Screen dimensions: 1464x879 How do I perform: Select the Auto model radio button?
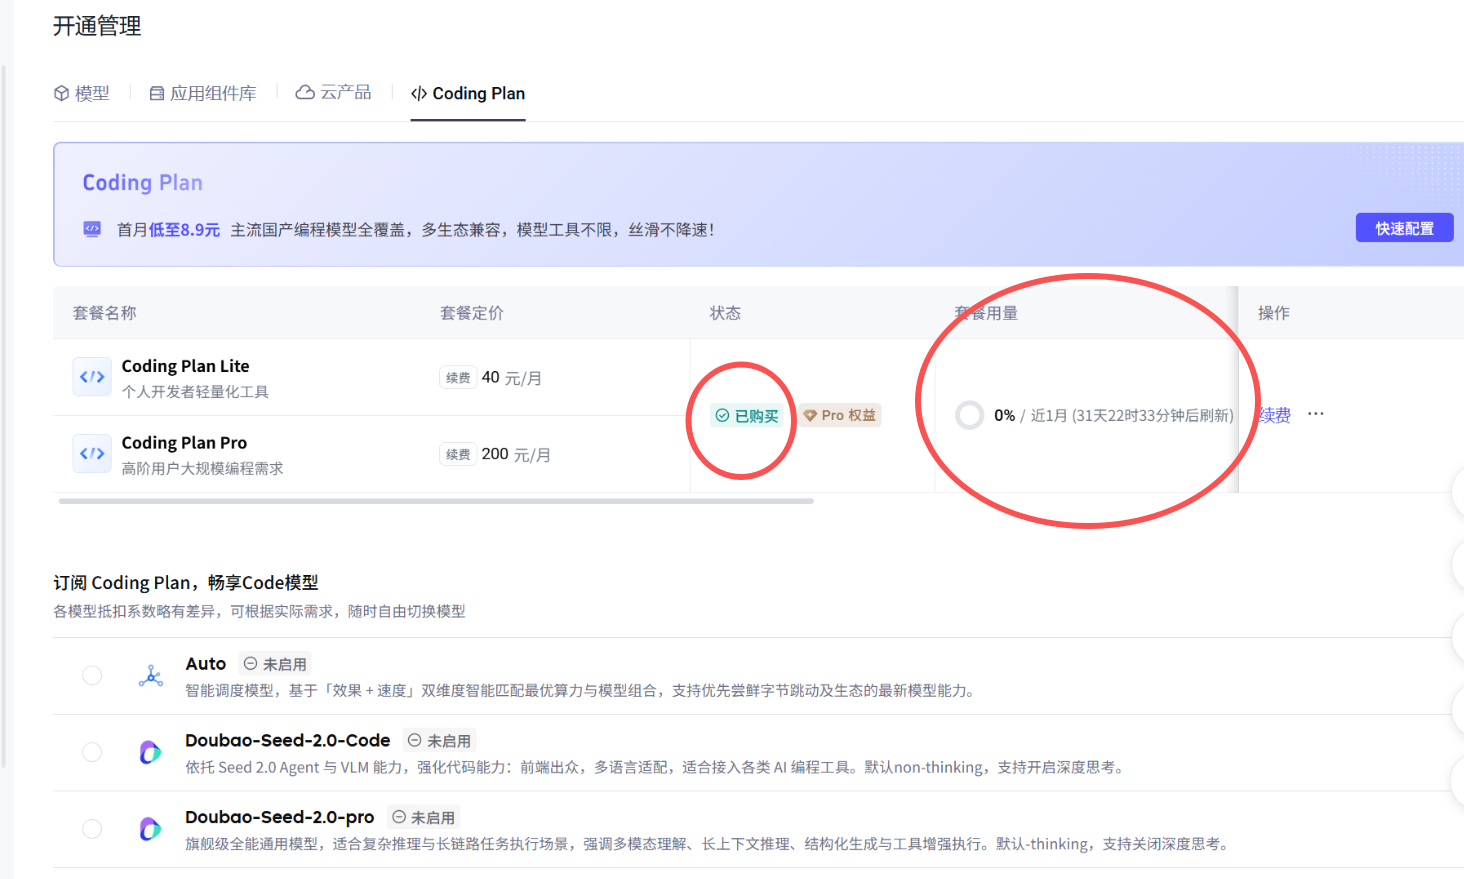(x=92, y=676)
